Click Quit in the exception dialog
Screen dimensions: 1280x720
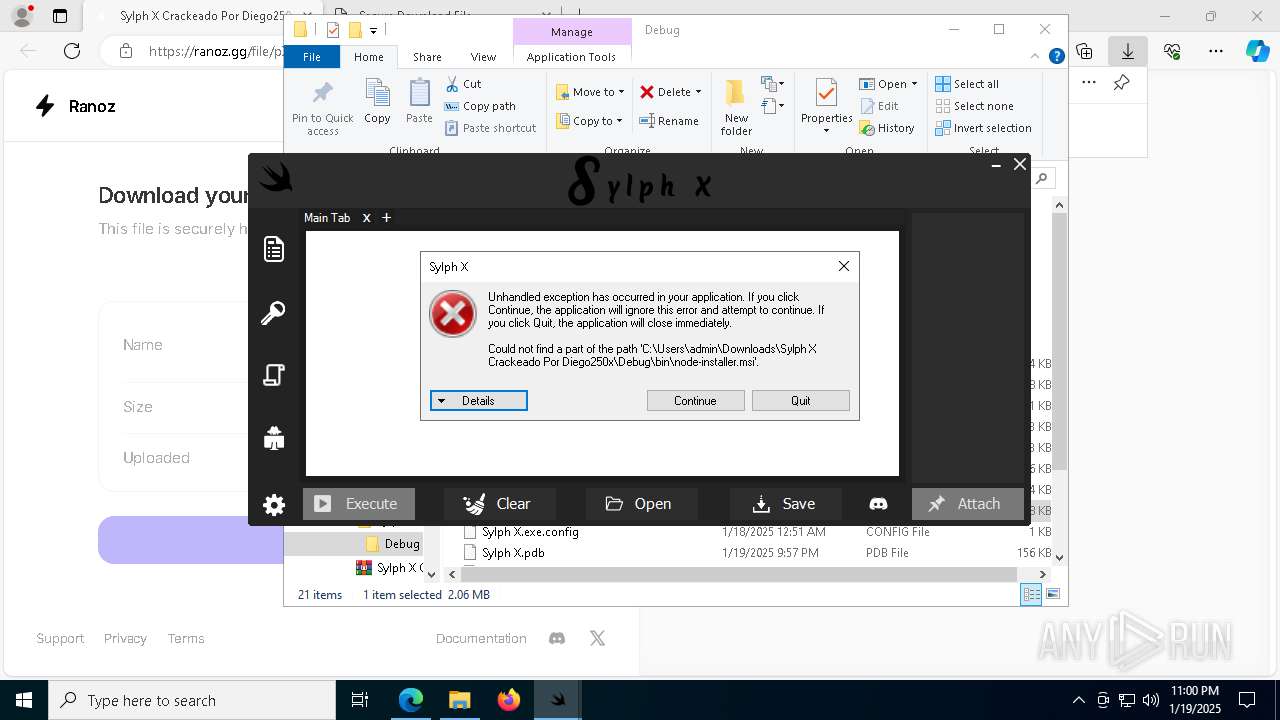coord(801,401)
